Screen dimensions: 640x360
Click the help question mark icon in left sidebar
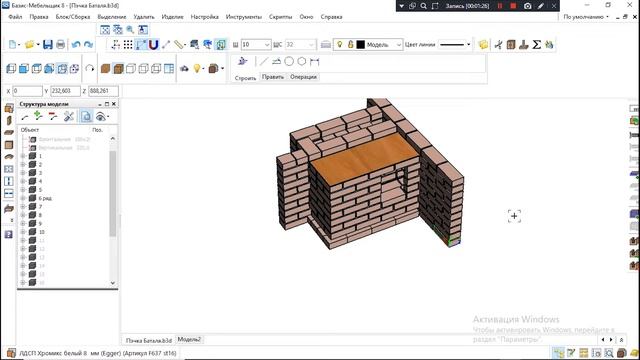click(x=9, y=234)
